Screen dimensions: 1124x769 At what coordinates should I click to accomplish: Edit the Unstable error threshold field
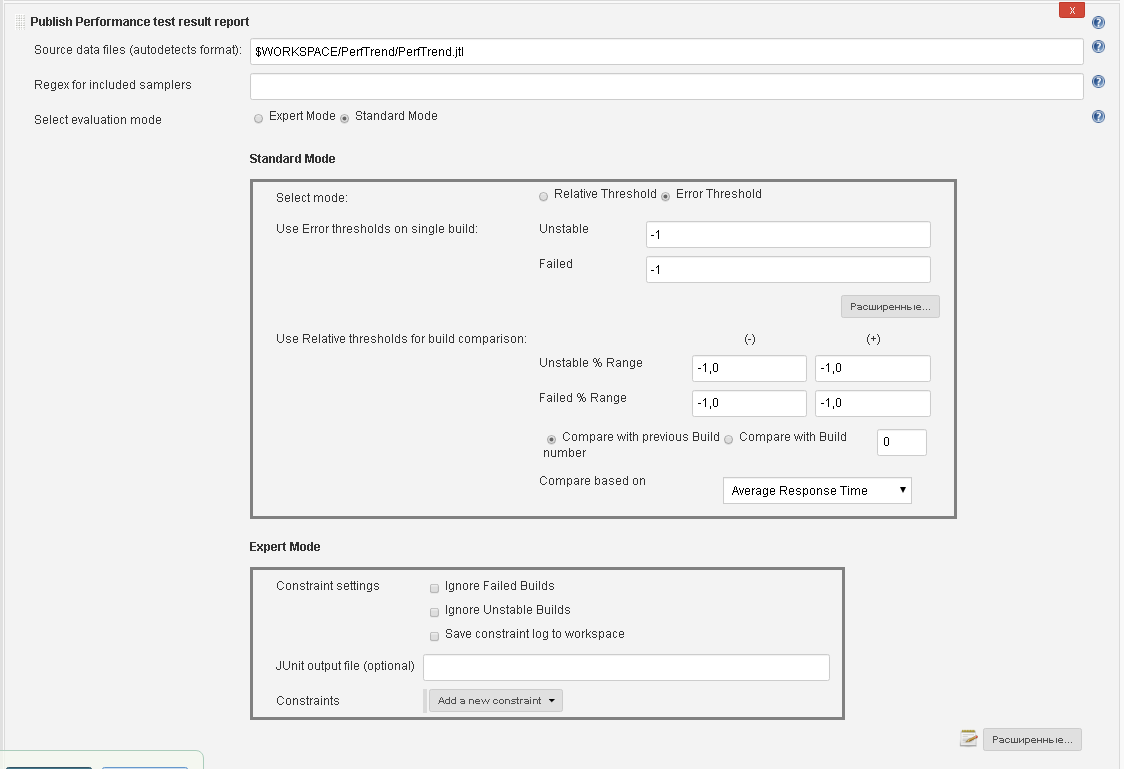point(788,234)
